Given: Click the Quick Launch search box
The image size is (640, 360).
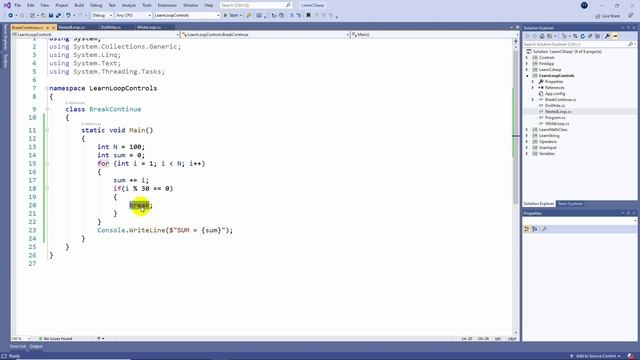Looking at the screenshot, I should pyautogui.click(x=255, y=5).
